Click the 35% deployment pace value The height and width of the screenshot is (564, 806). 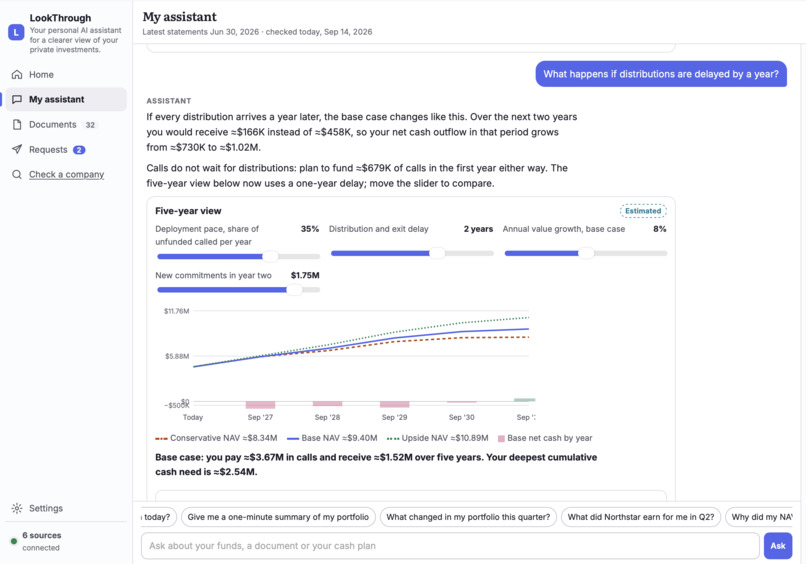point(310,229)
